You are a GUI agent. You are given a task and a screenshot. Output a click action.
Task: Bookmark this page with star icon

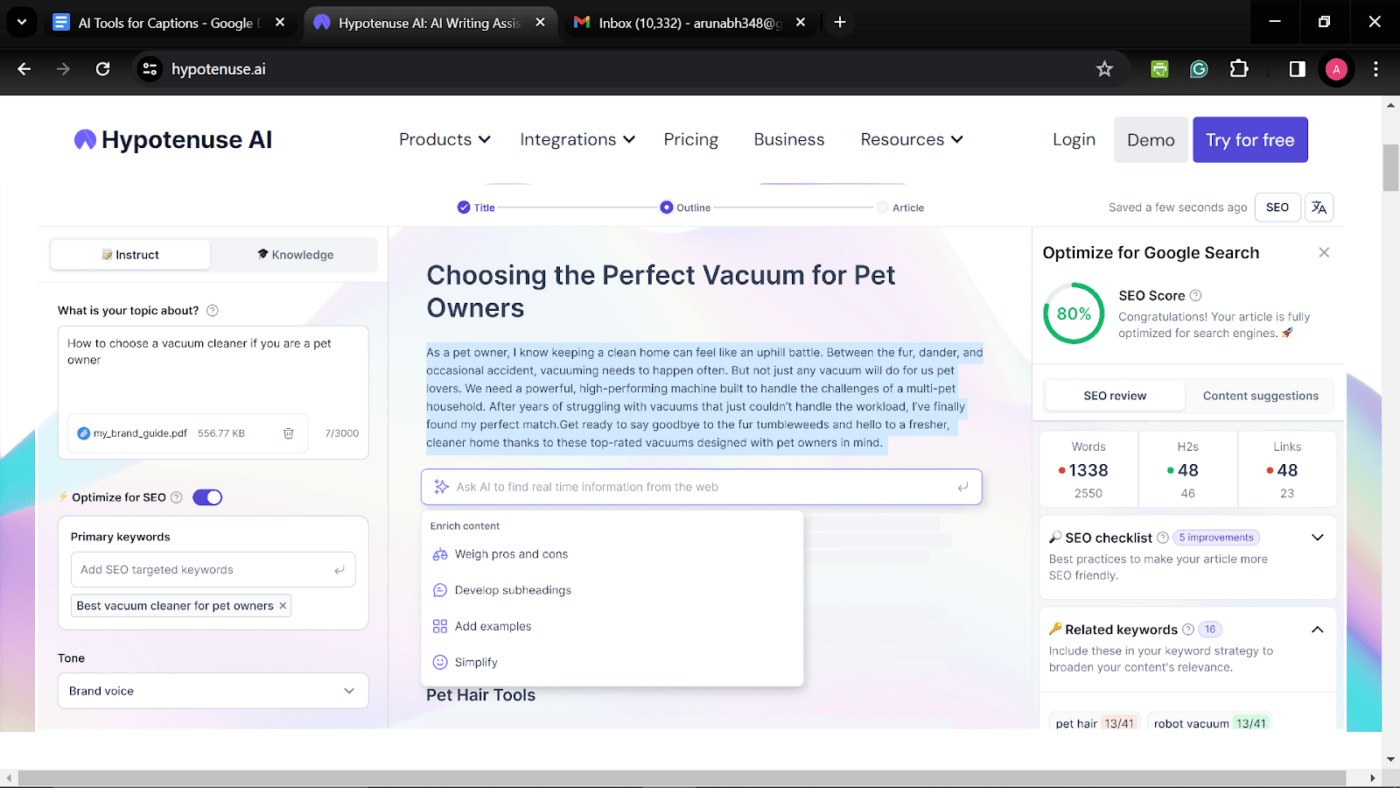(x=1104, y=69)
